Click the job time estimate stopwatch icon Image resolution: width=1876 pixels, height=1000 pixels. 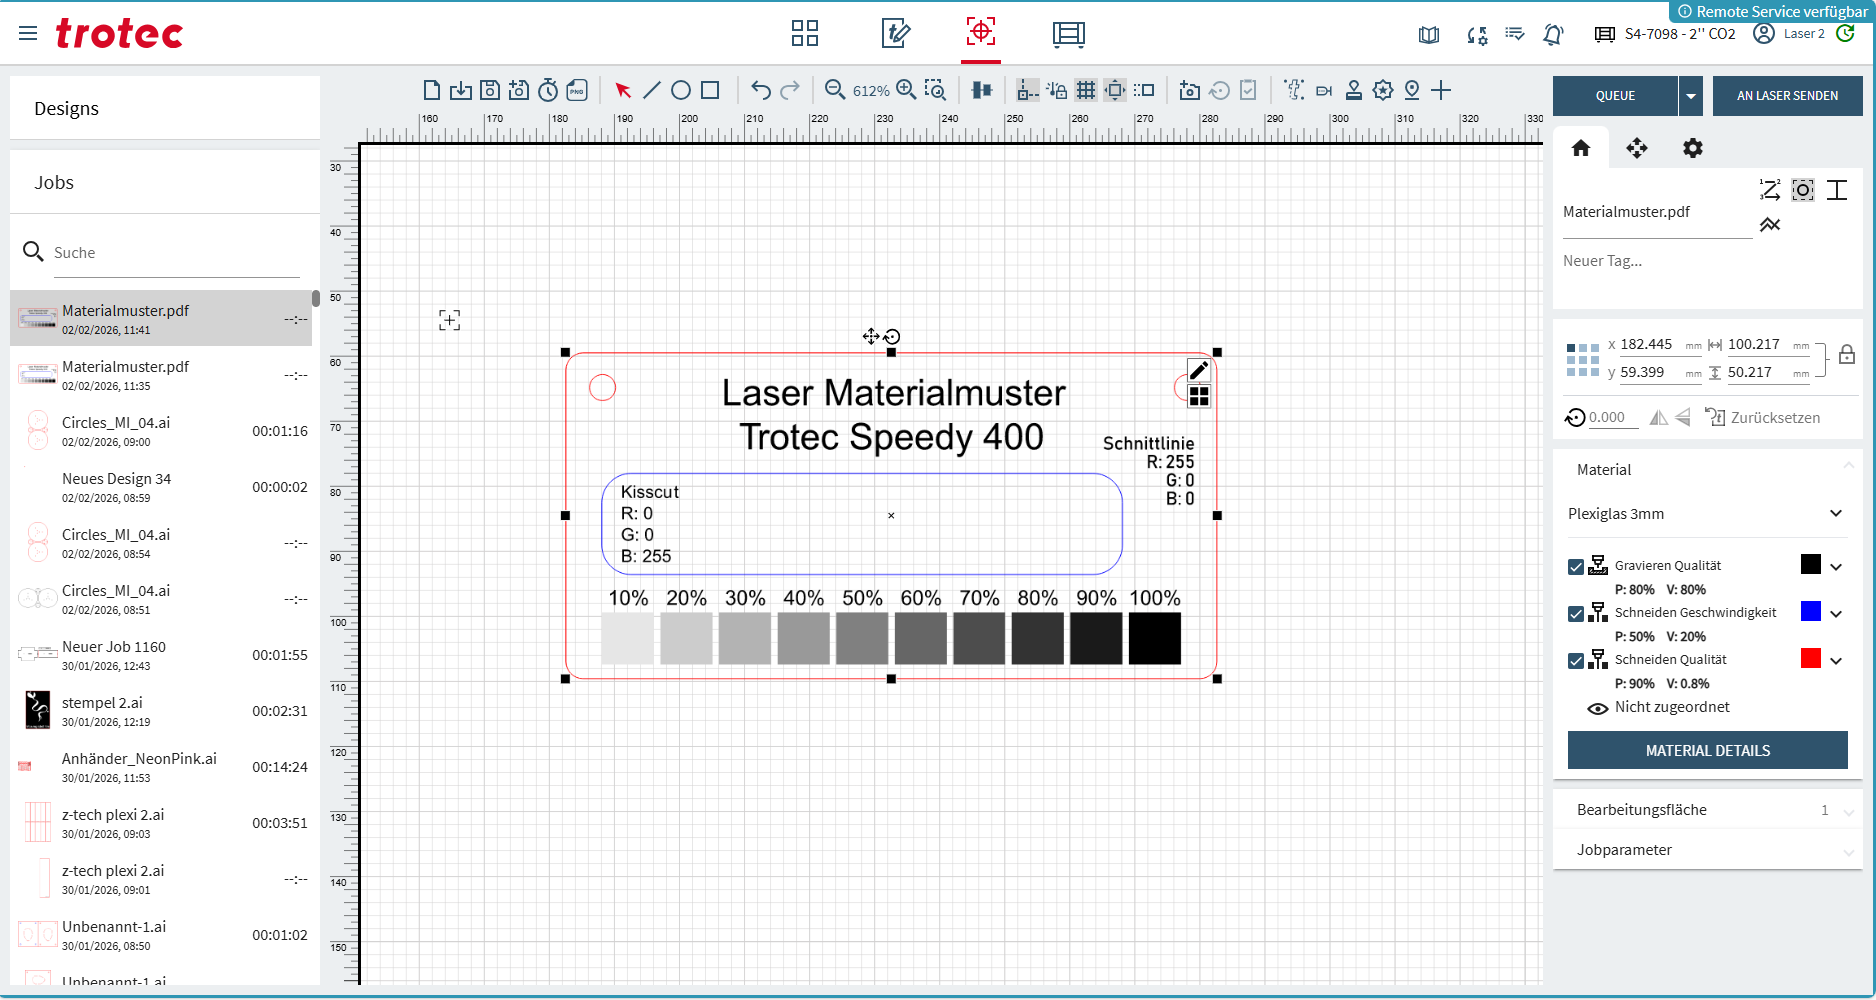pos(548,91)
